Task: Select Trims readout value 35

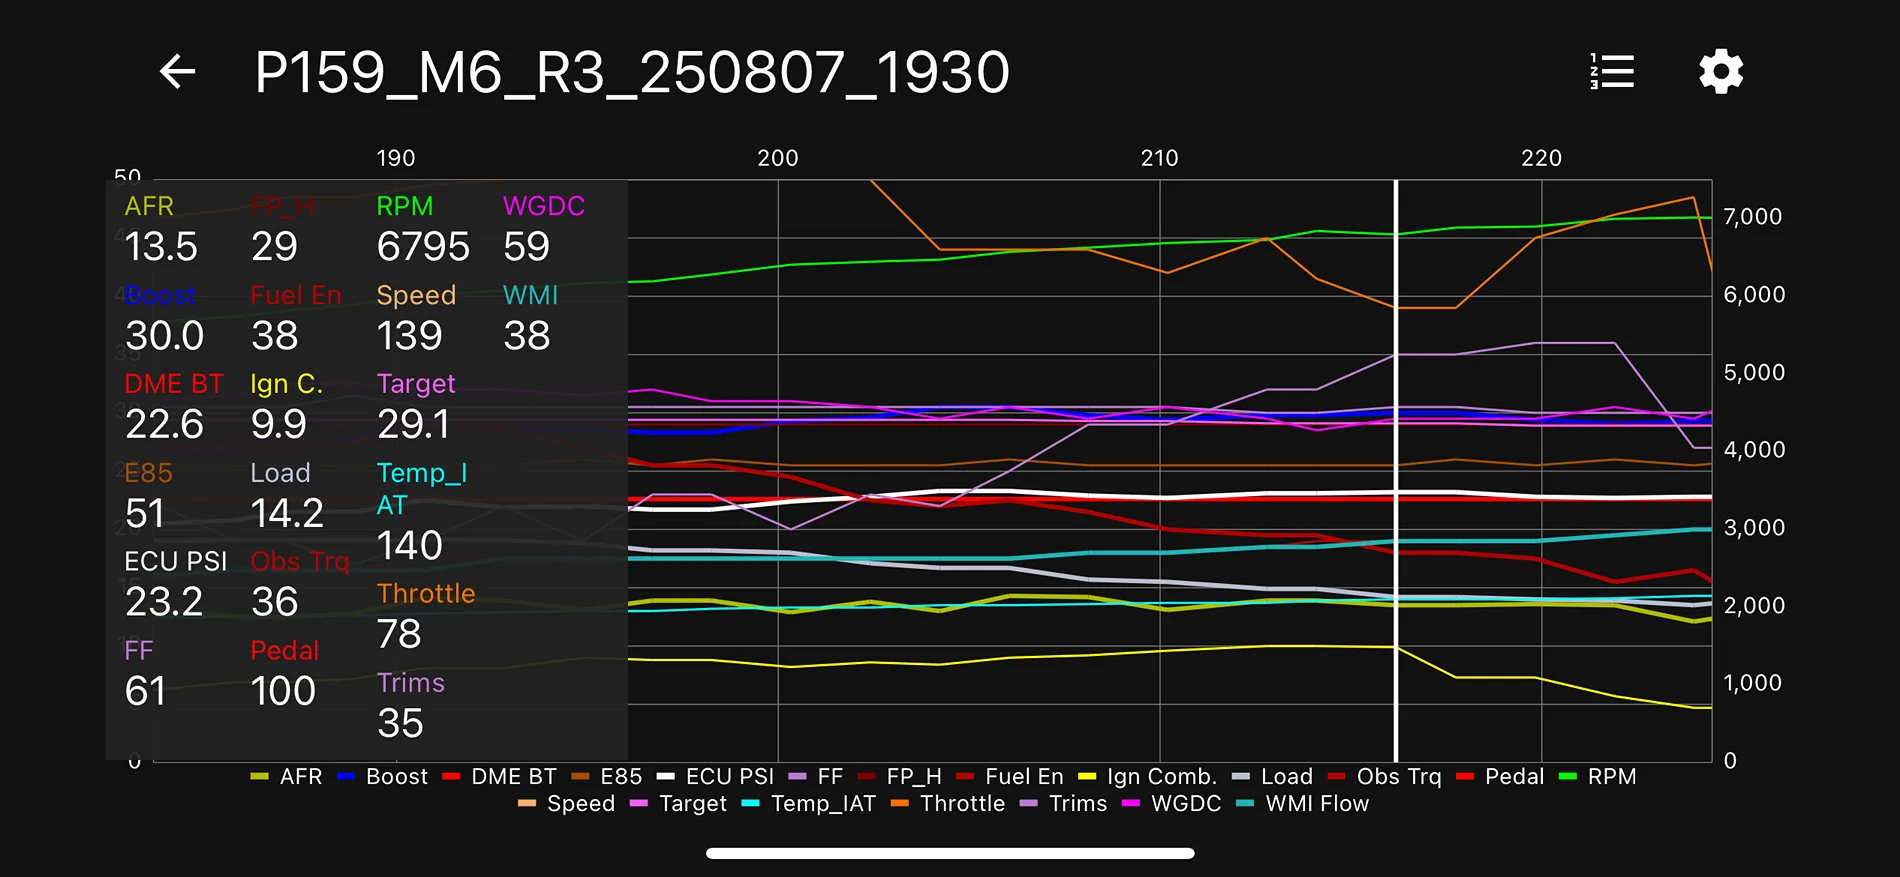Action: [x=400, y=724]
